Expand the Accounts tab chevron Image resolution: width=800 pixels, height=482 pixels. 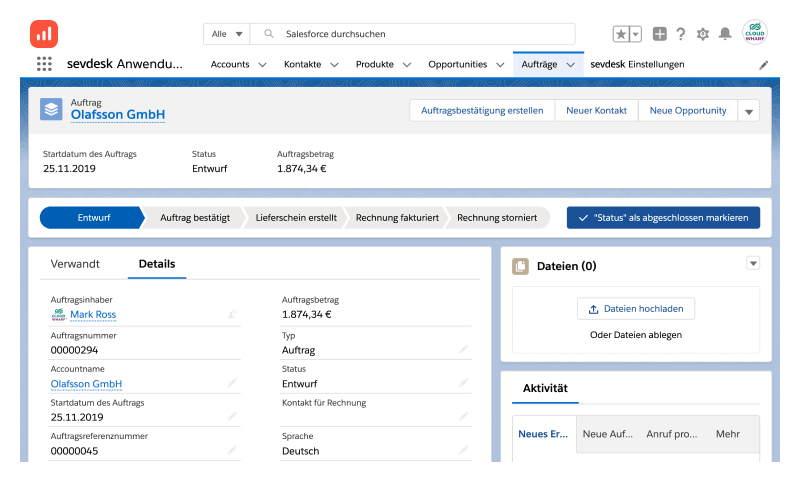[262, 65]
